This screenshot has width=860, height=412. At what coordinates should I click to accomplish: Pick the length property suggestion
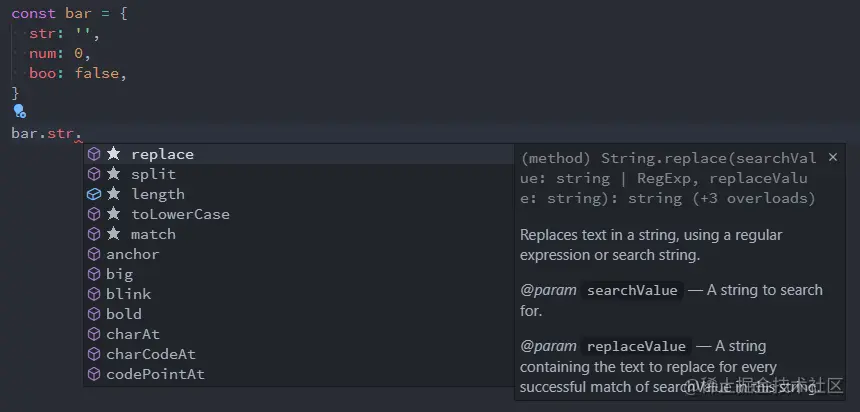click(x=157, y=194)
